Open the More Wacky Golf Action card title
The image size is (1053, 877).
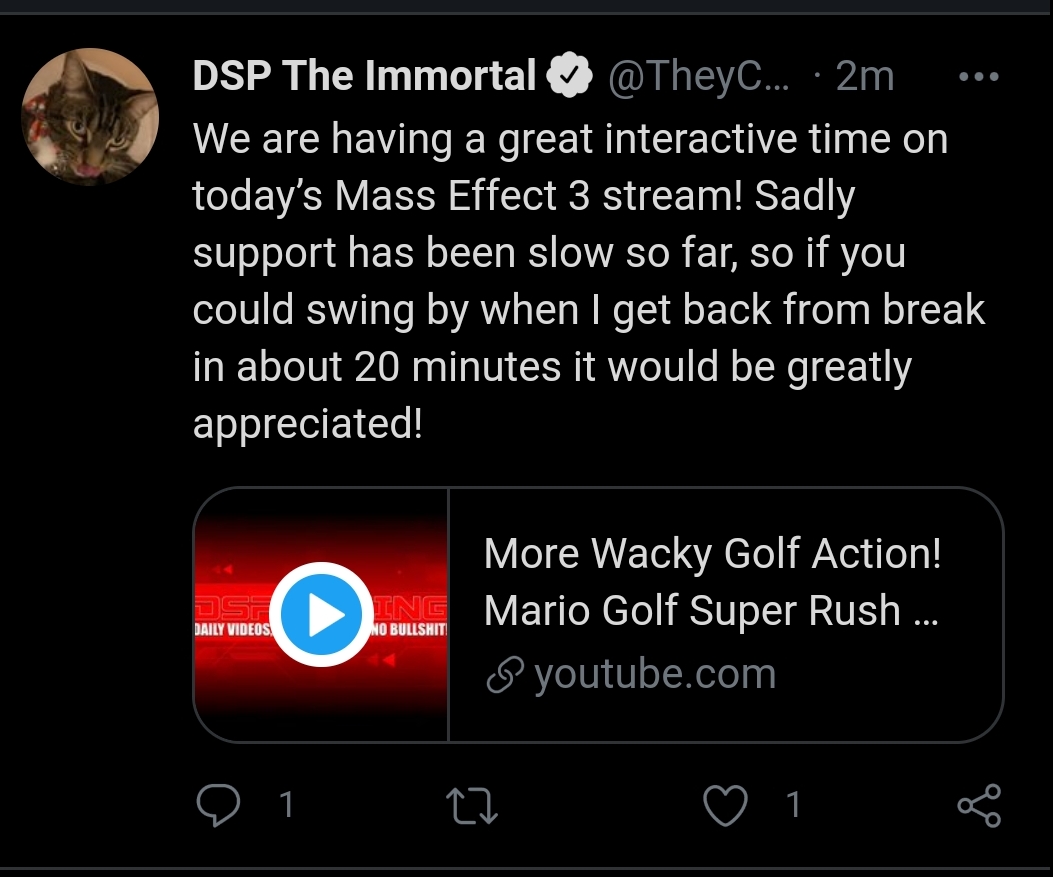click(712, 554)
